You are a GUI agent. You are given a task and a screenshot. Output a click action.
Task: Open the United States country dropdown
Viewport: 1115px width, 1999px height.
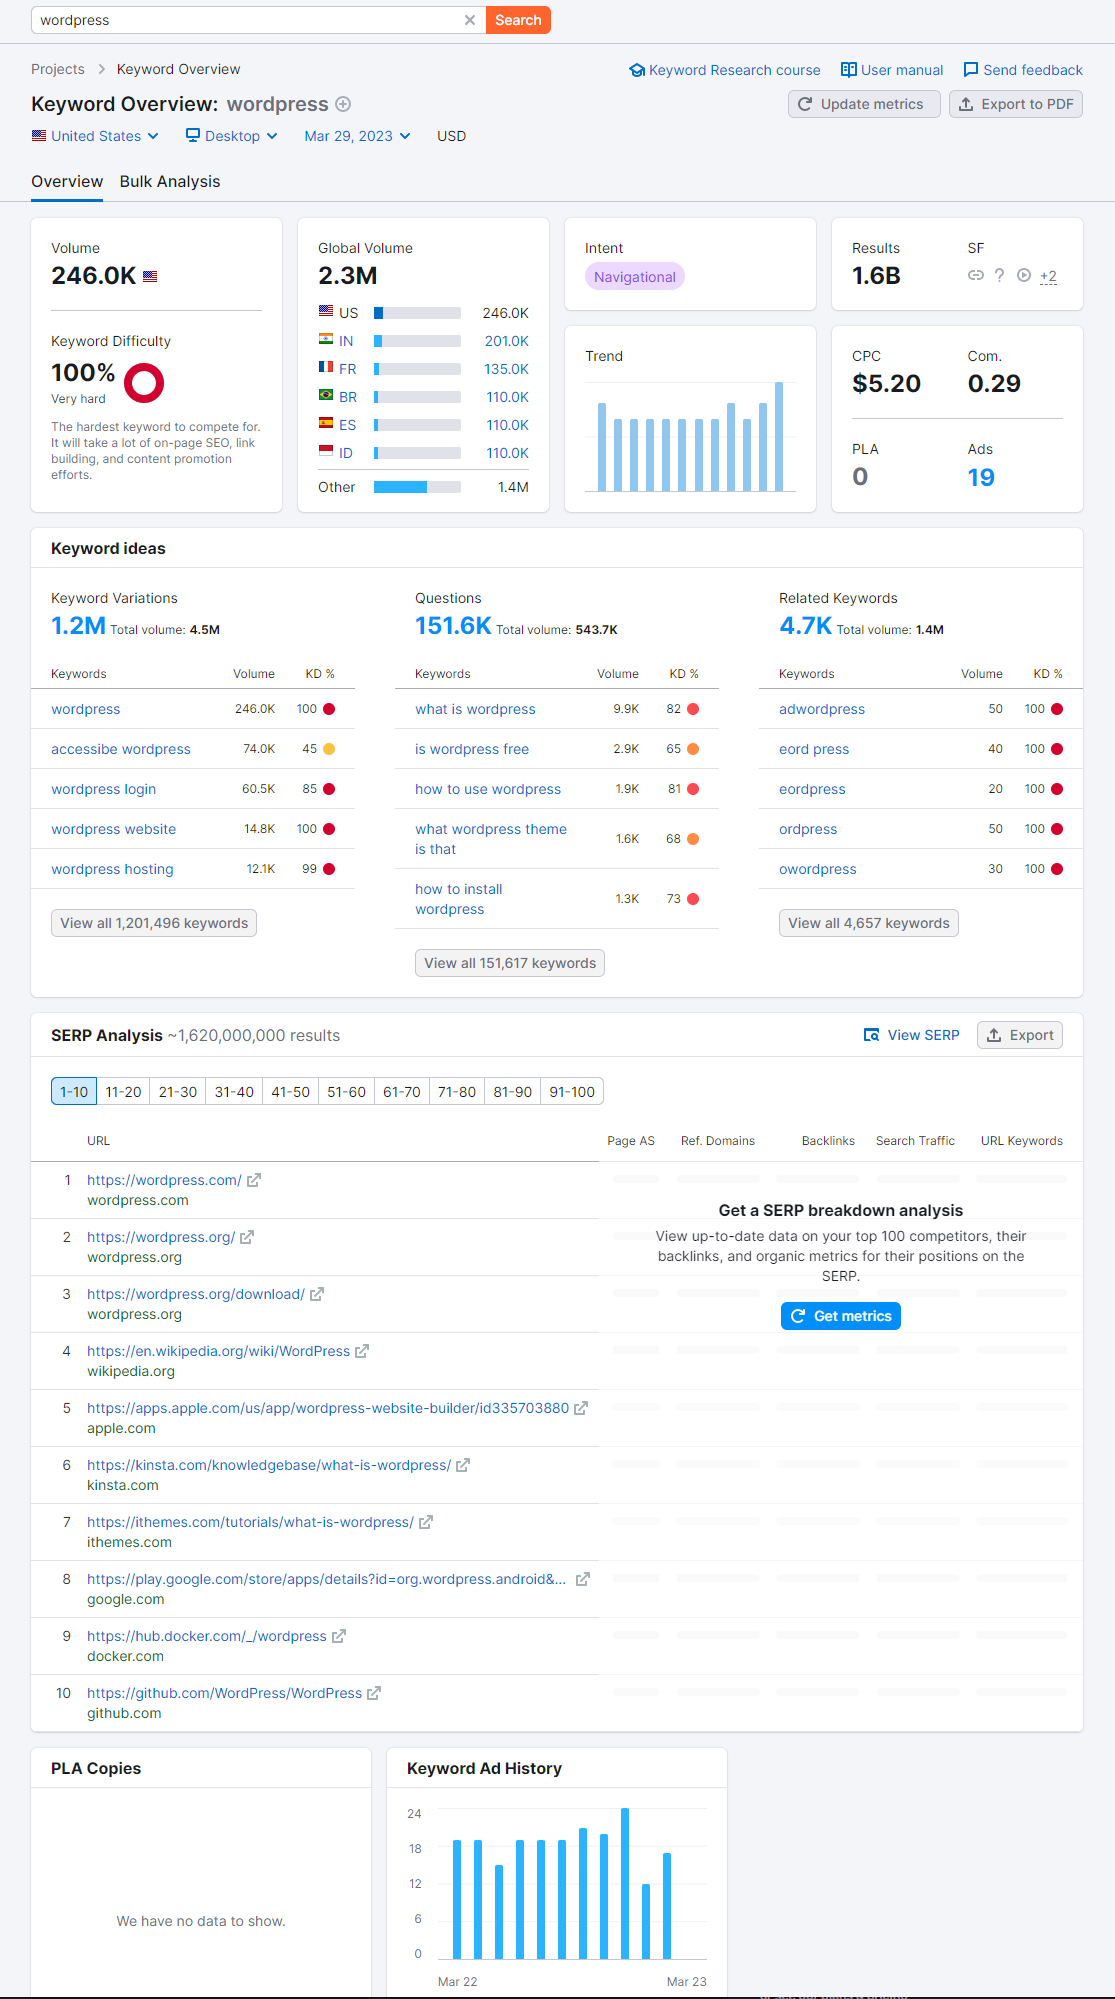pos(95,136)
